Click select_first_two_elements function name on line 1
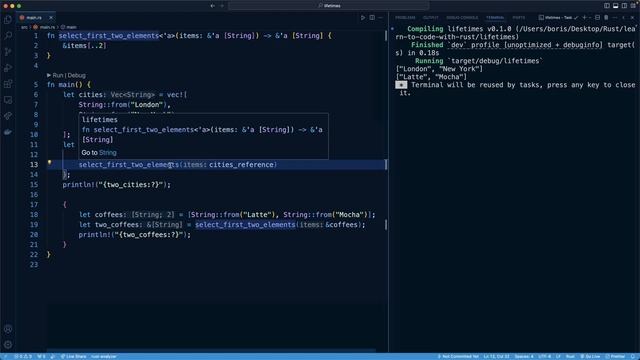The height and width of the screenshot is (360, 640). (x=109, y=36)
